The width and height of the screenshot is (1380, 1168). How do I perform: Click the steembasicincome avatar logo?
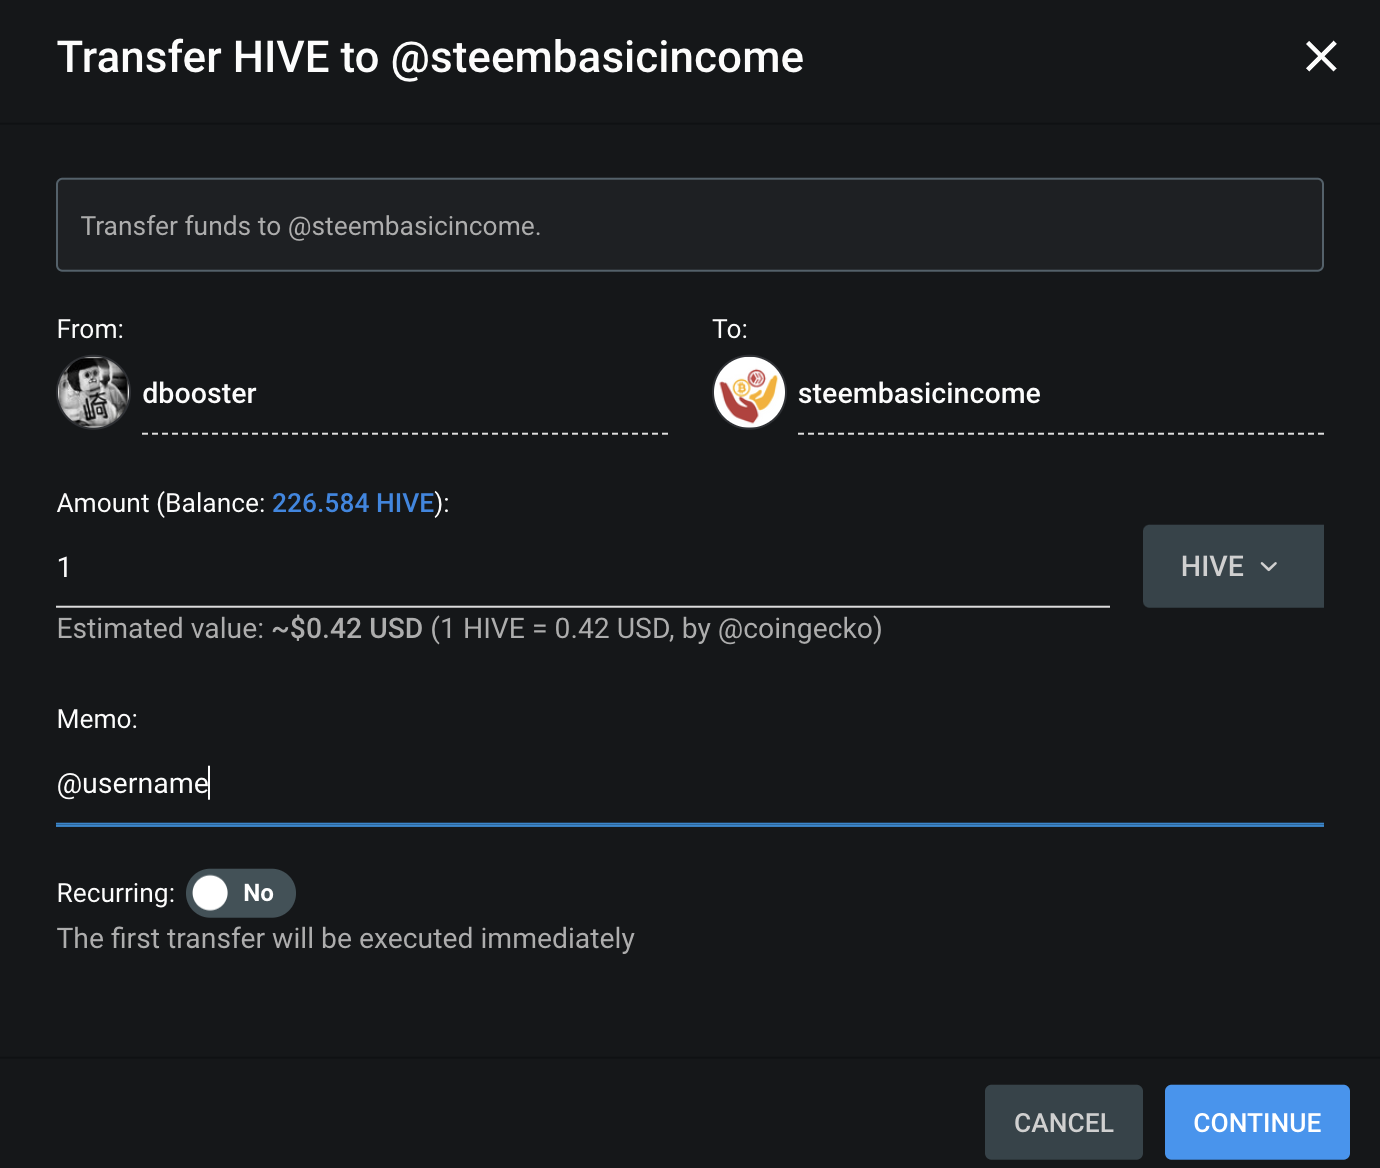(749, 392)
